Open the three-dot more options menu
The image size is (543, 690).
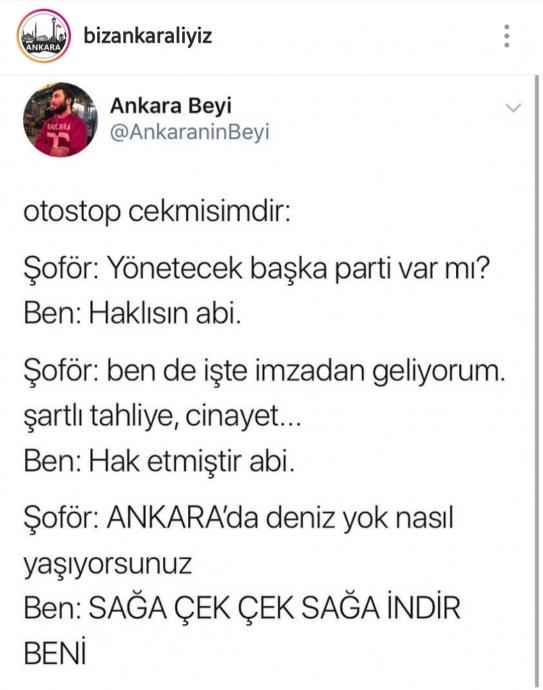[507, 36]
